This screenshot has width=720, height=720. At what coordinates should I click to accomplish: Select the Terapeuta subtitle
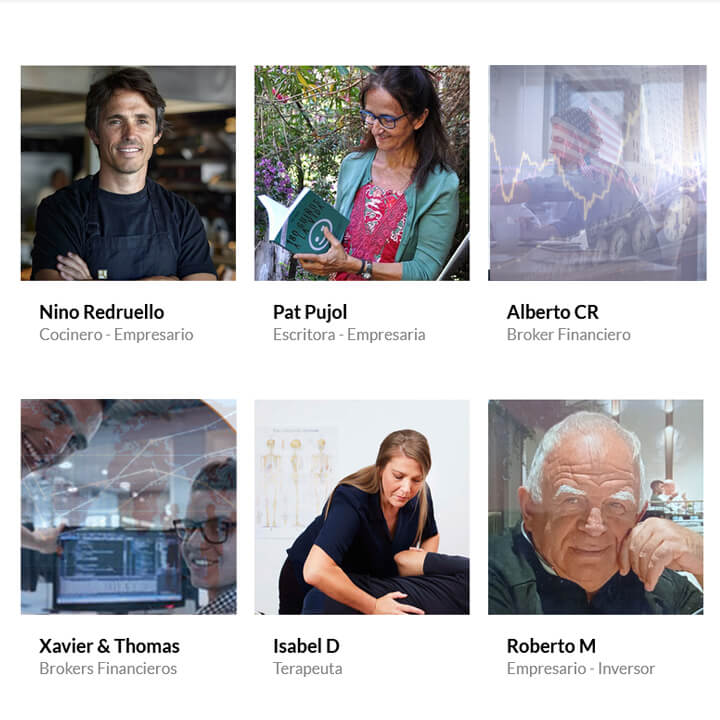(308, 669)
